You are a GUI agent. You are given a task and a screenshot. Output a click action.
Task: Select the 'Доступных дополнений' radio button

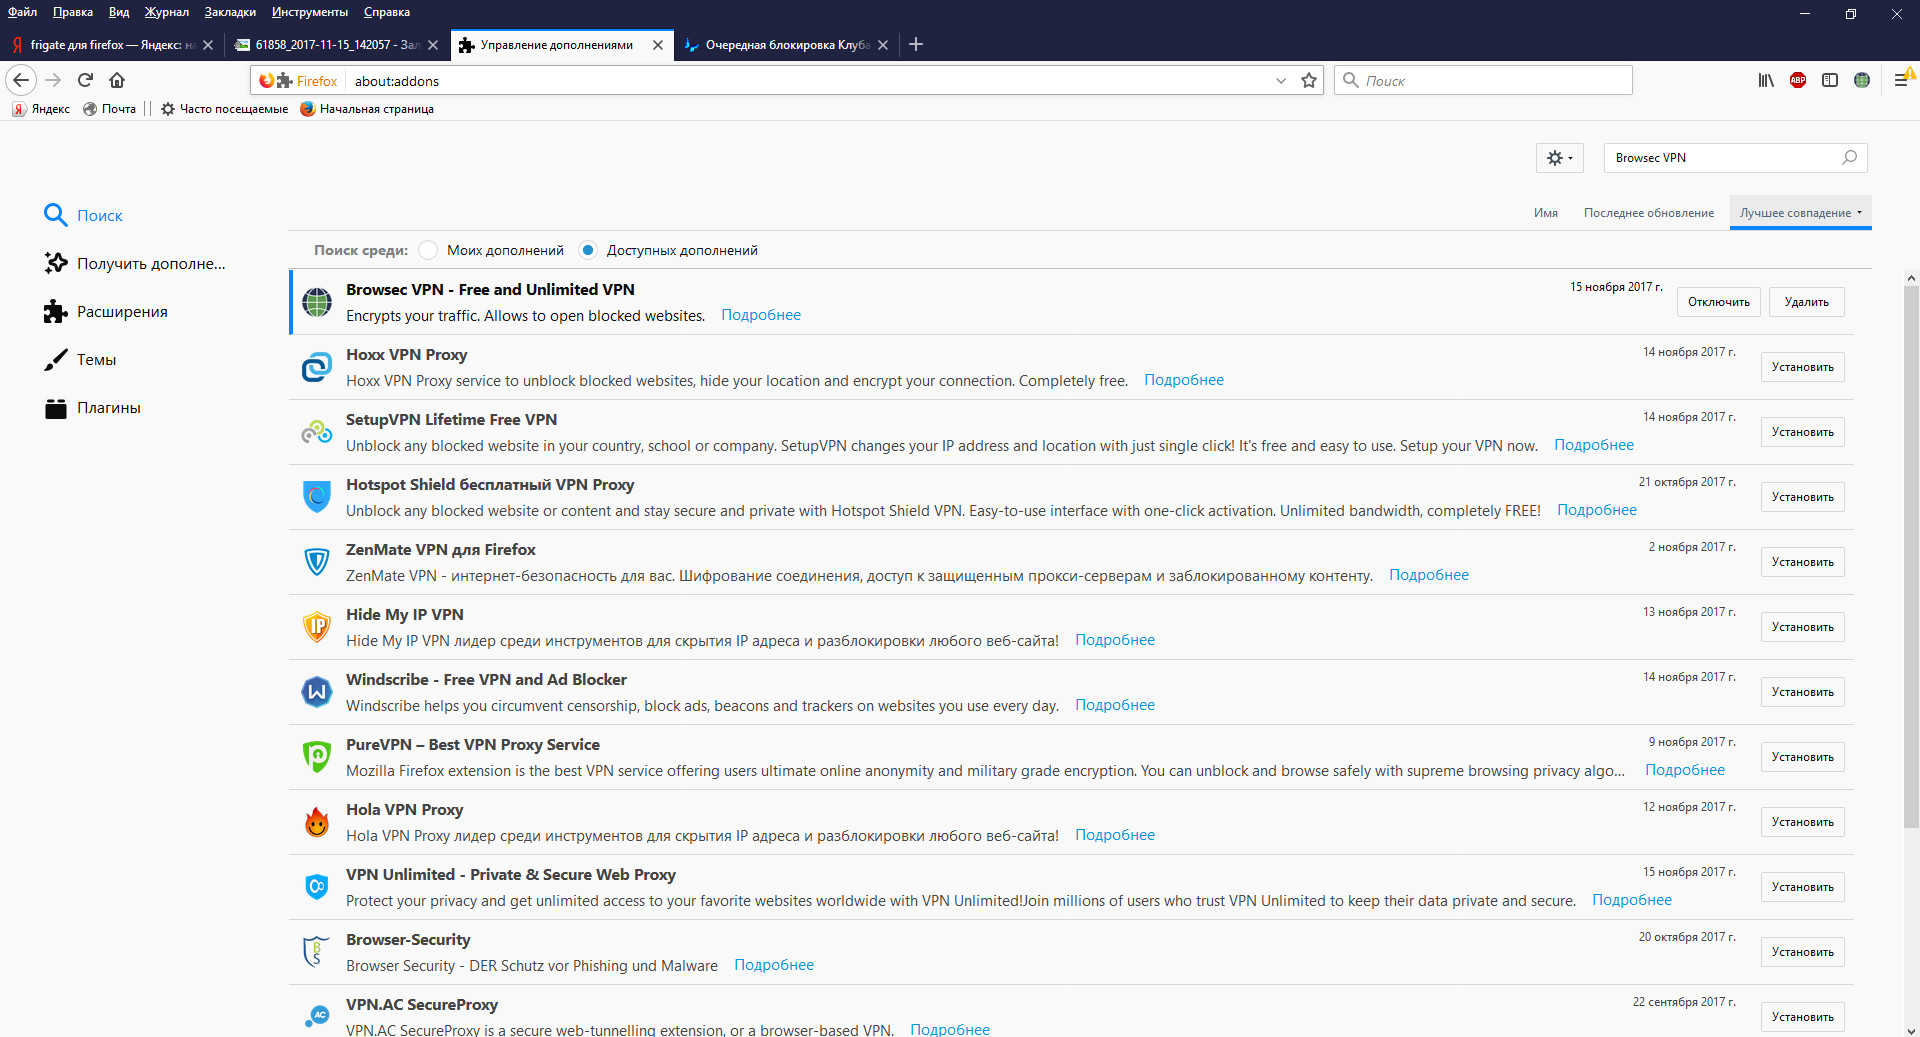[588, 250]
